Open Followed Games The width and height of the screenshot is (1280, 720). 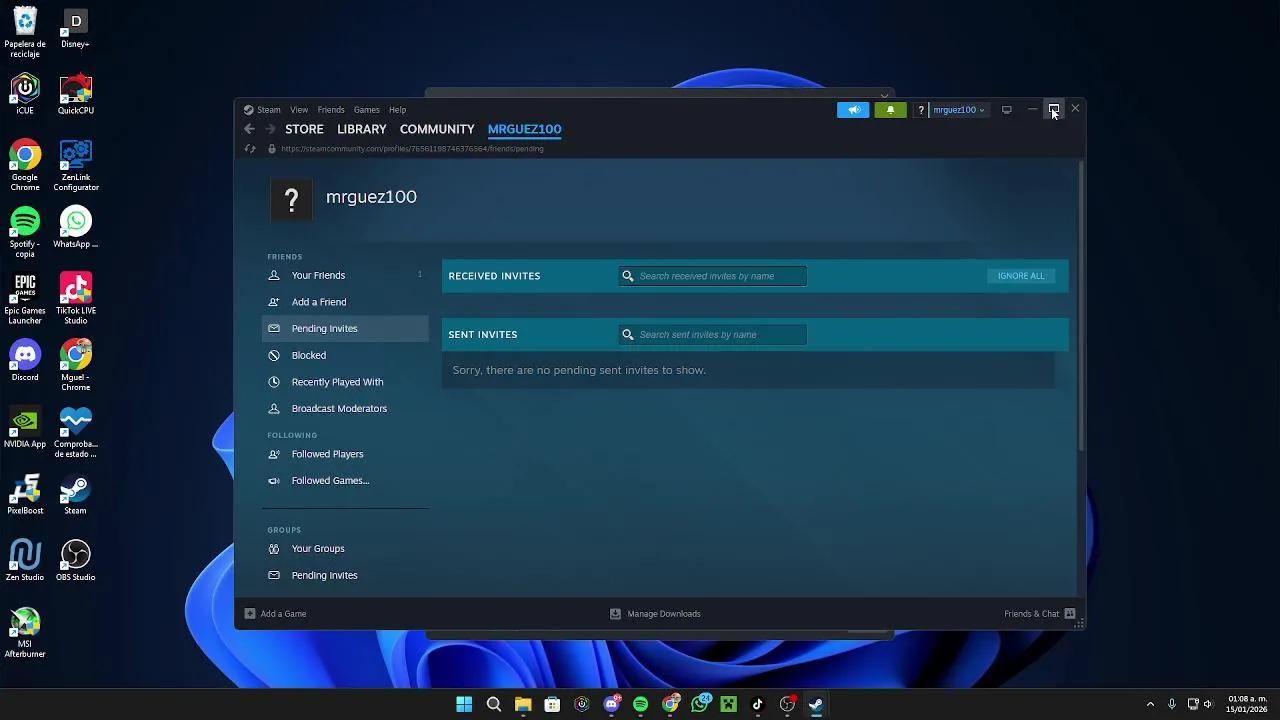(x=345, y=480)
